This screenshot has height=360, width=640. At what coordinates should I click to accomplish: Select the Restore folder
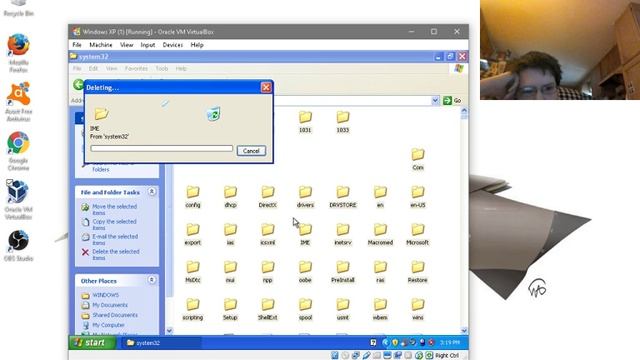point(418,271)
